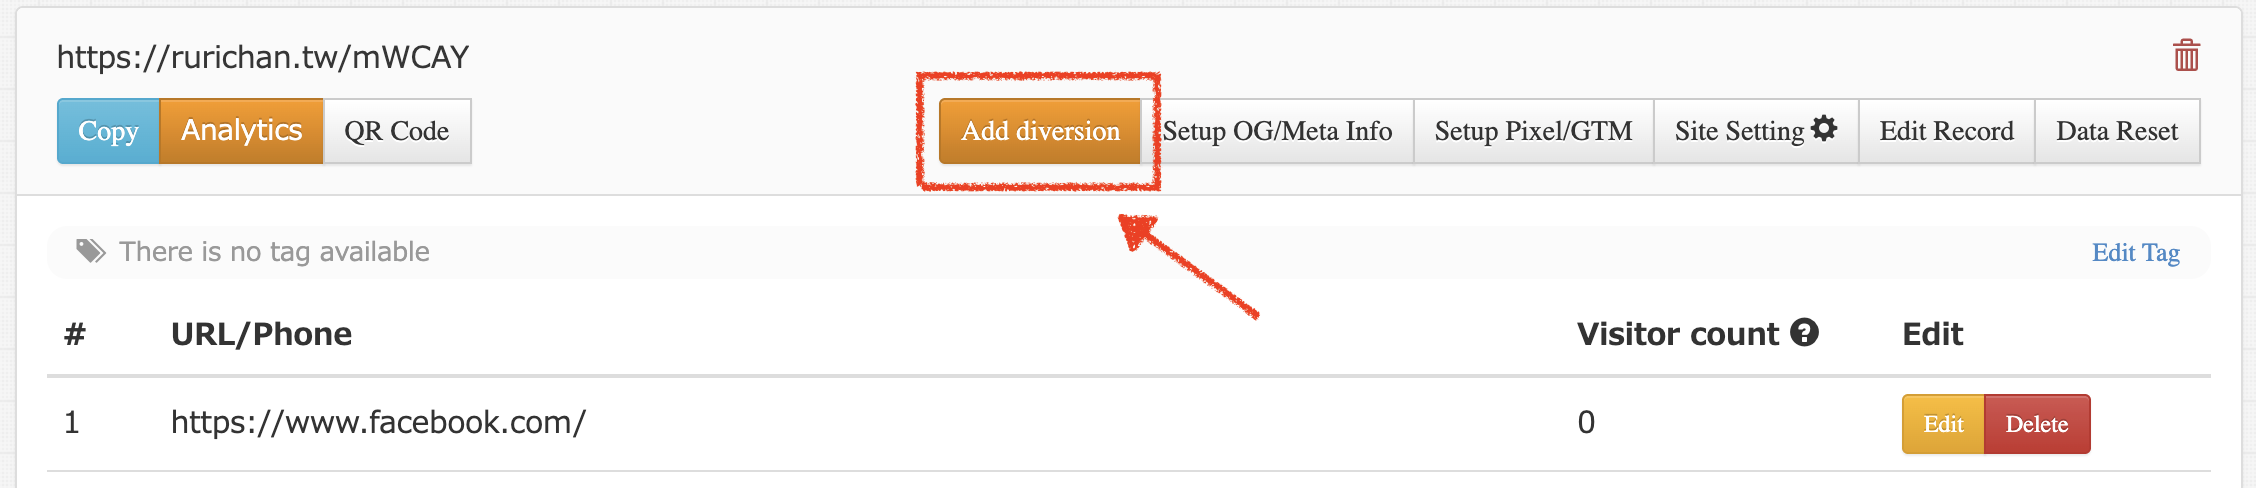Click the URL/Phone column header

pos(261,334)
